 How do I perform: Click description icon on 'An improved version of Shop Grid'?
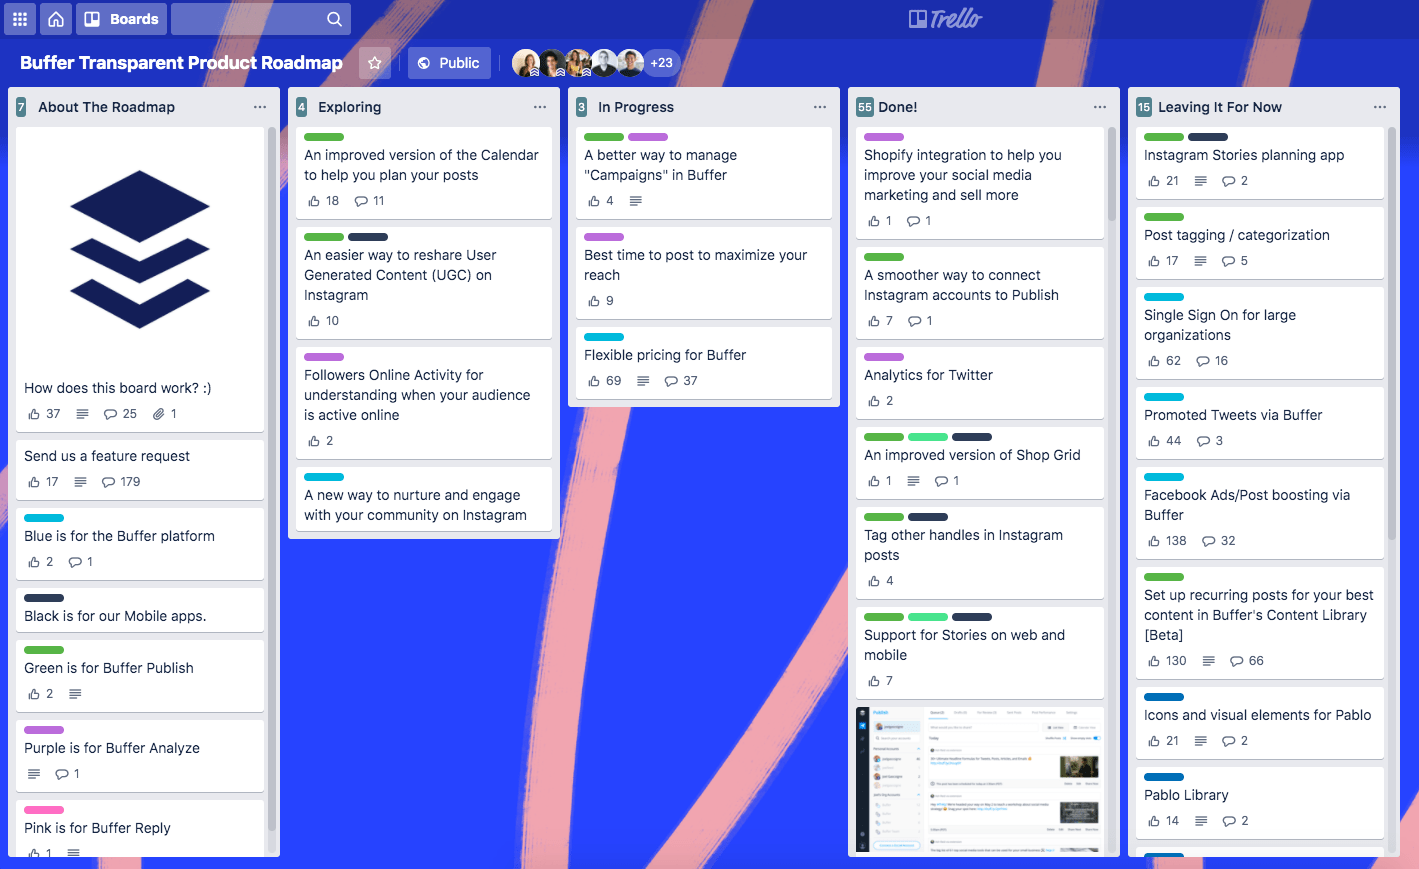[x=913, y=481]
